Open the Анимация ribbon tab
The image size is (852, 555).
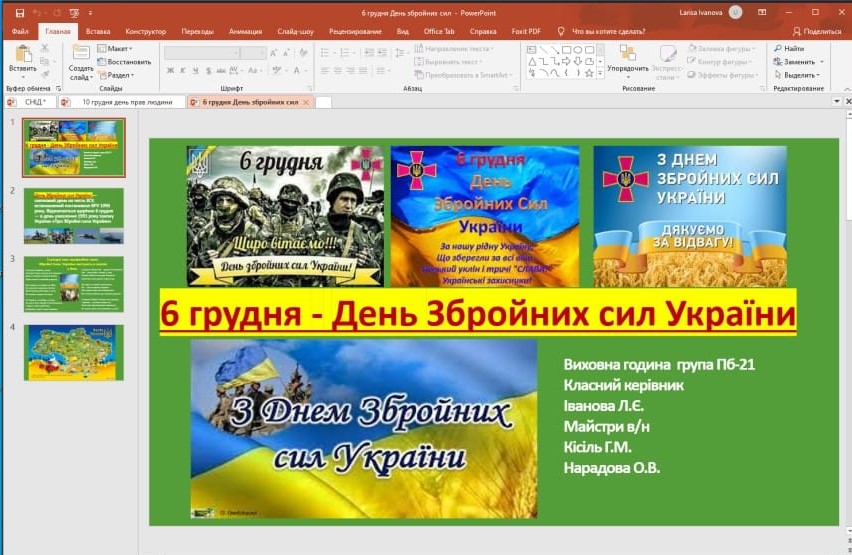(245, 31)
